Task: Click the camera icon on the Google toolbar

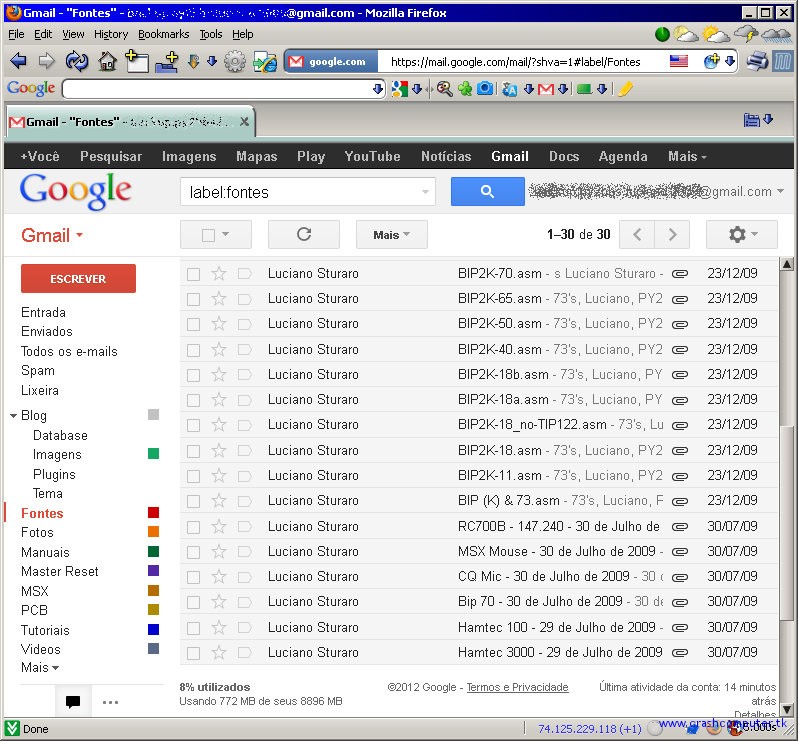Action: point(485,89)
